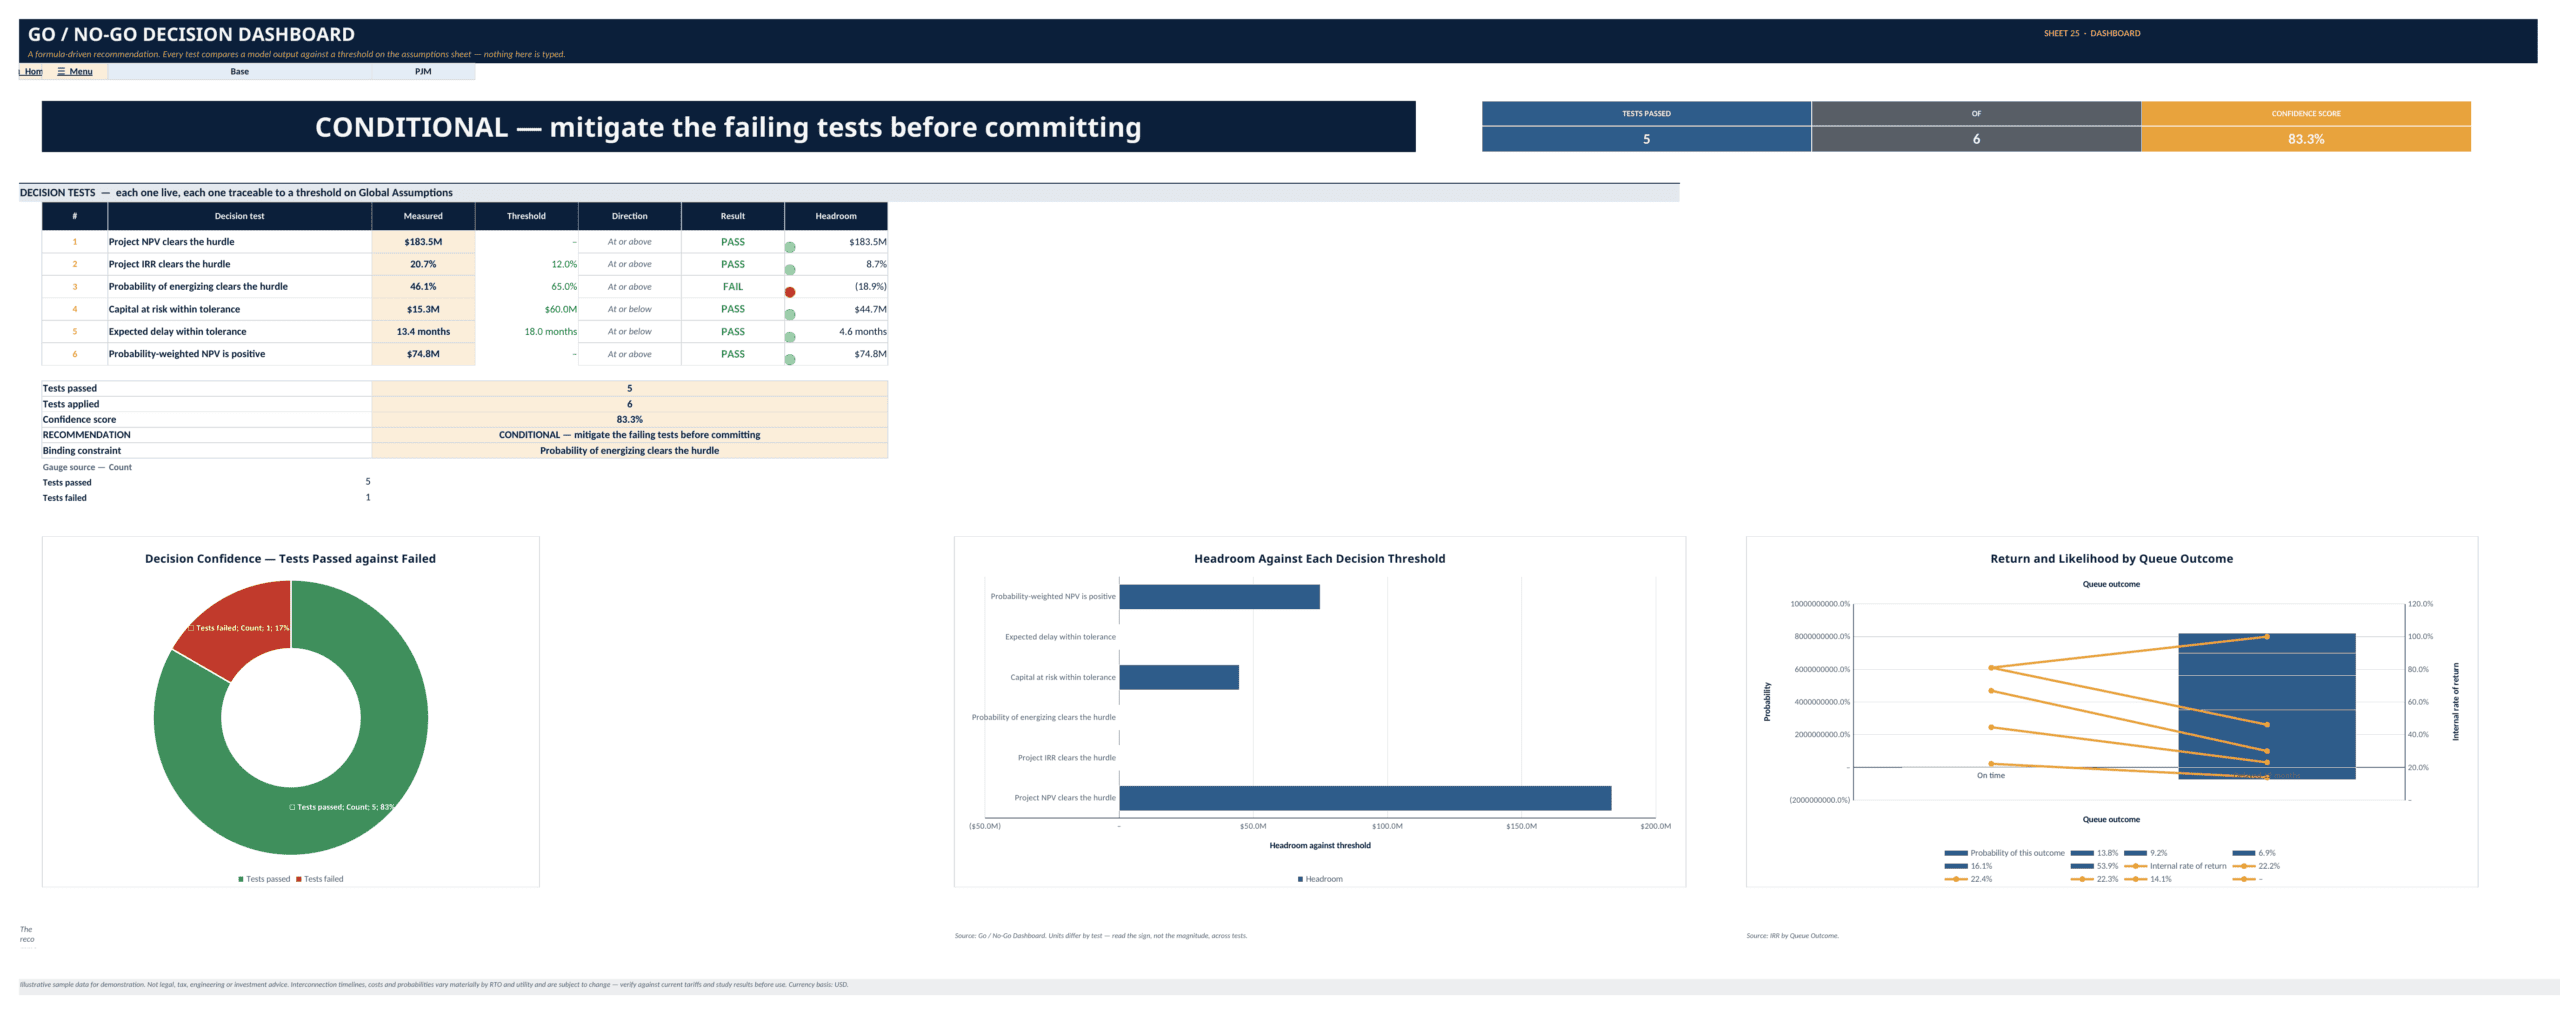Open the Base scenario dropdown cell
The width and height of the screenshot is (2560, 1018).
239,72
